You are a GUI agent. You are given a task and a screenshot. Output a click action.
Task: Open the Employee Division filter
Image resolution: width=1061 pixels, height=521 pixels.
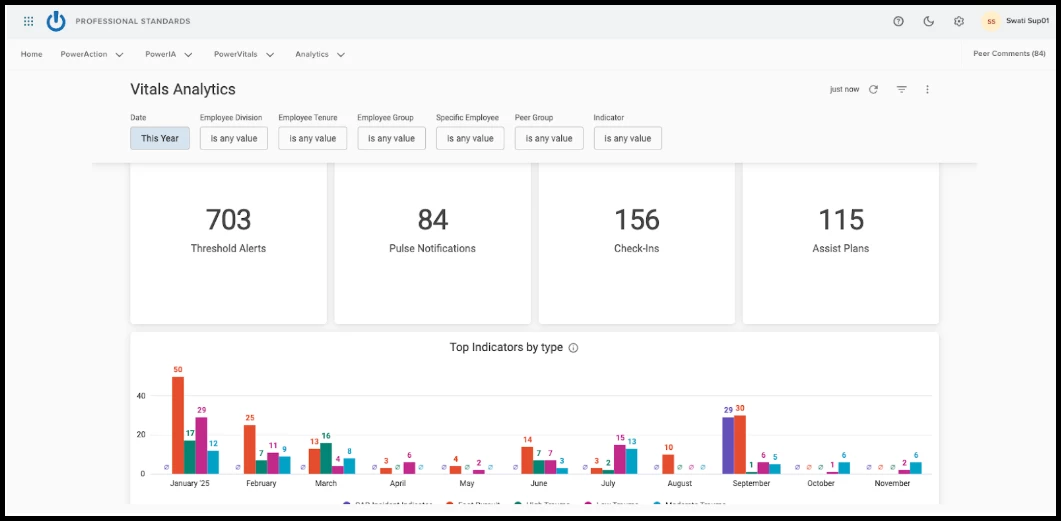pyautogui.click(x=233, y=138)
